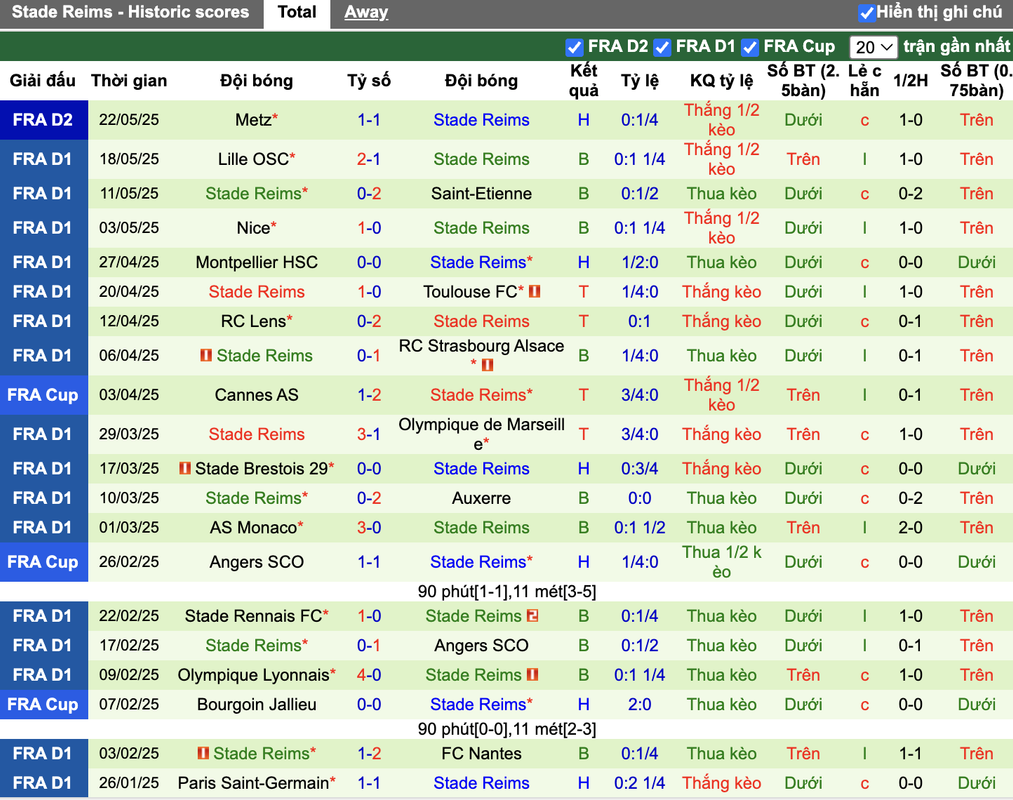1013x800 pixels.
Task: Toggle the Hiển thị ghi chú checkbox
Action: point(867,12)
